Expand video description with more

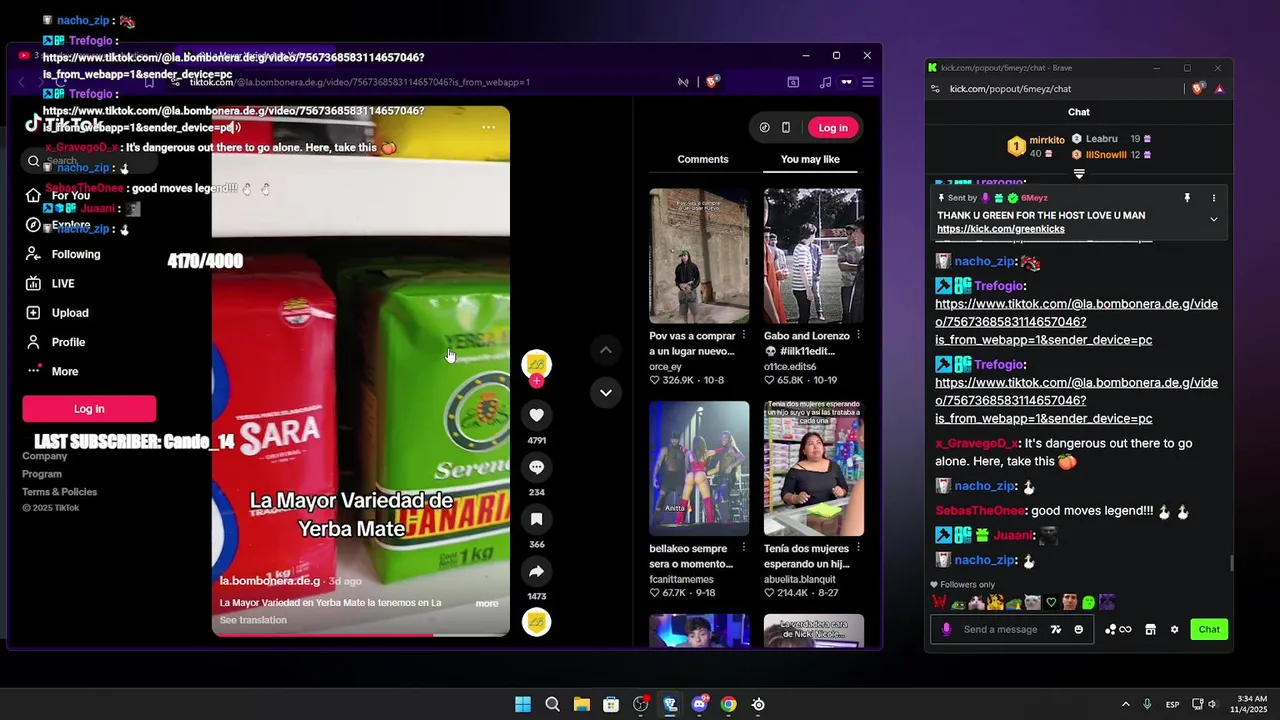pyautogui.click(x=486, y=603)
